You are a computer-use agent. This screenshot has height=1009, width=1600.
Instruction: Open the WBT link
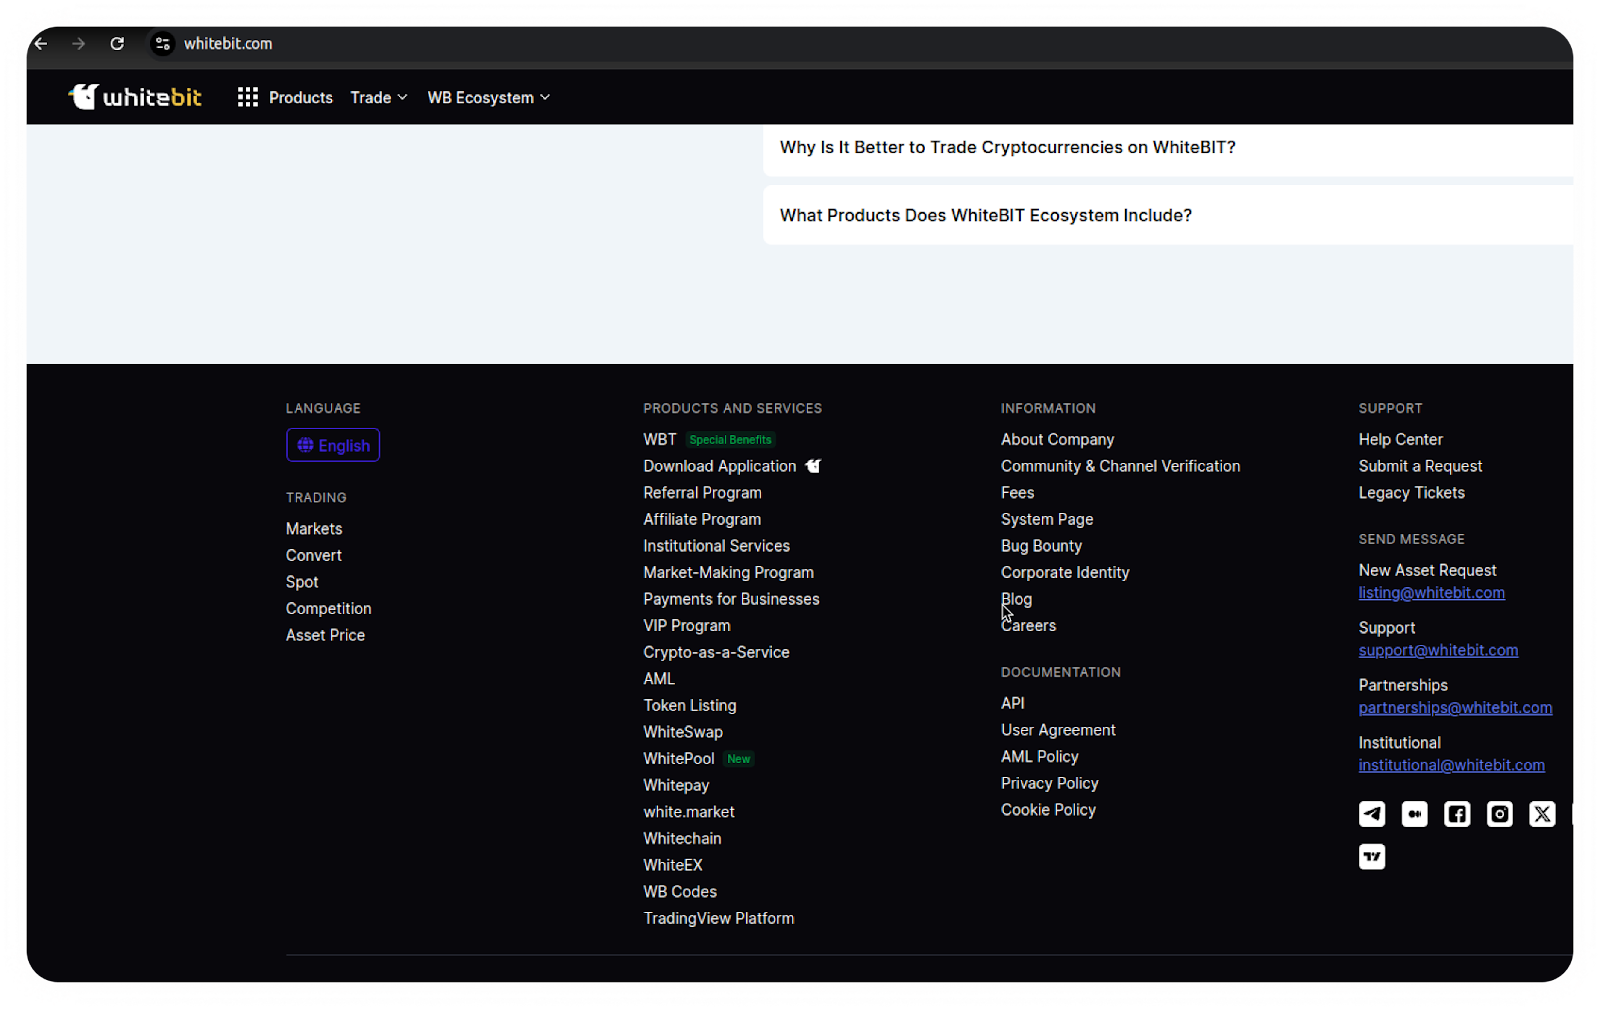[660, 439]
